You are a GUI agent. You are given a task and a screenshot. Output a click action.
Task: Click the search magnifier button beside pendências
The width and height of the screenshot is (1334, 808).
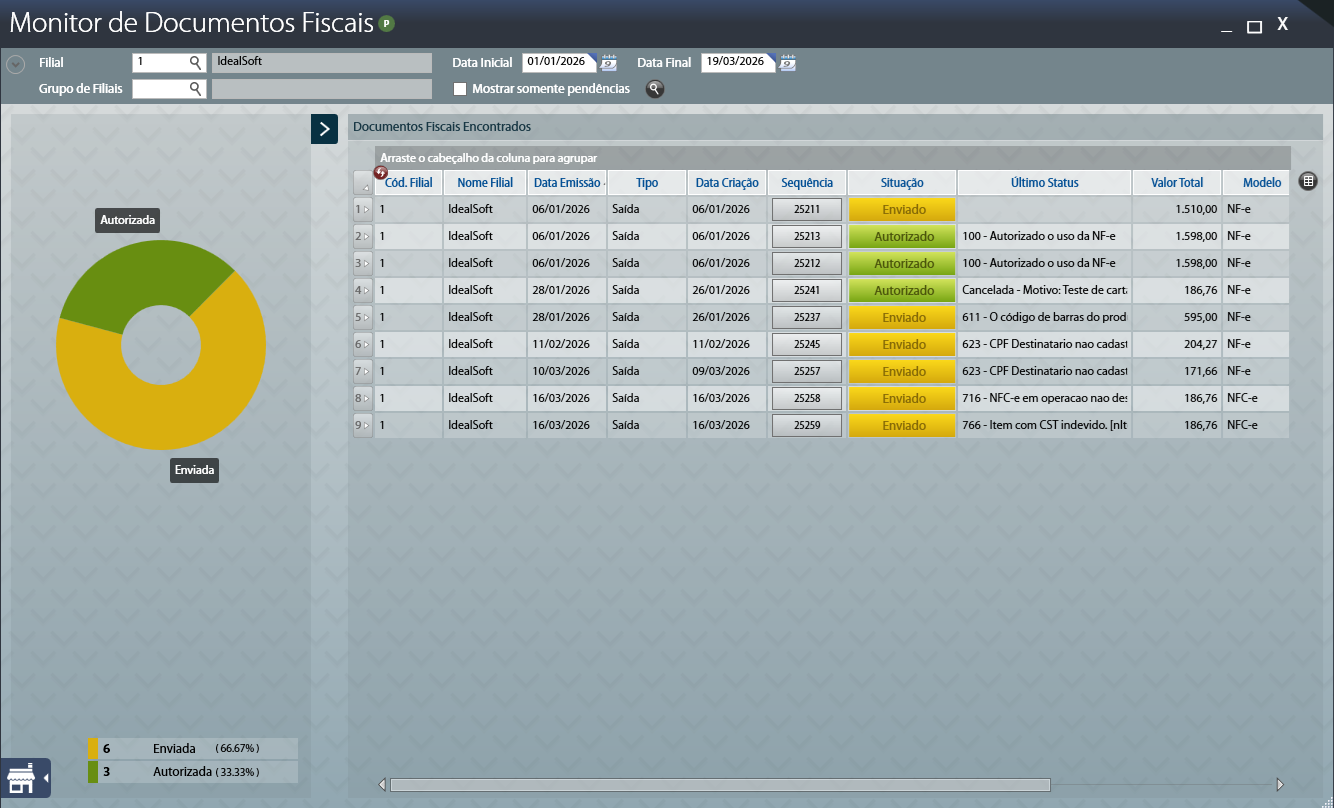pos(654,89)
